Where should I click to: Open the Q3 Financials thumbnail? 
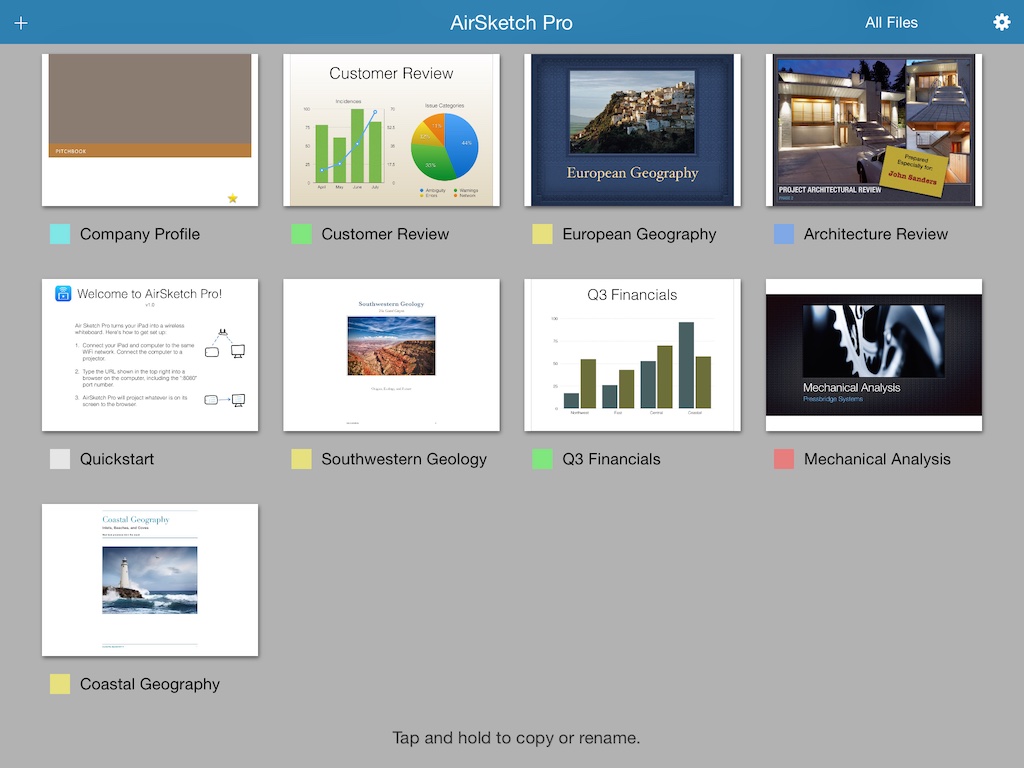[x=632, y=355]
